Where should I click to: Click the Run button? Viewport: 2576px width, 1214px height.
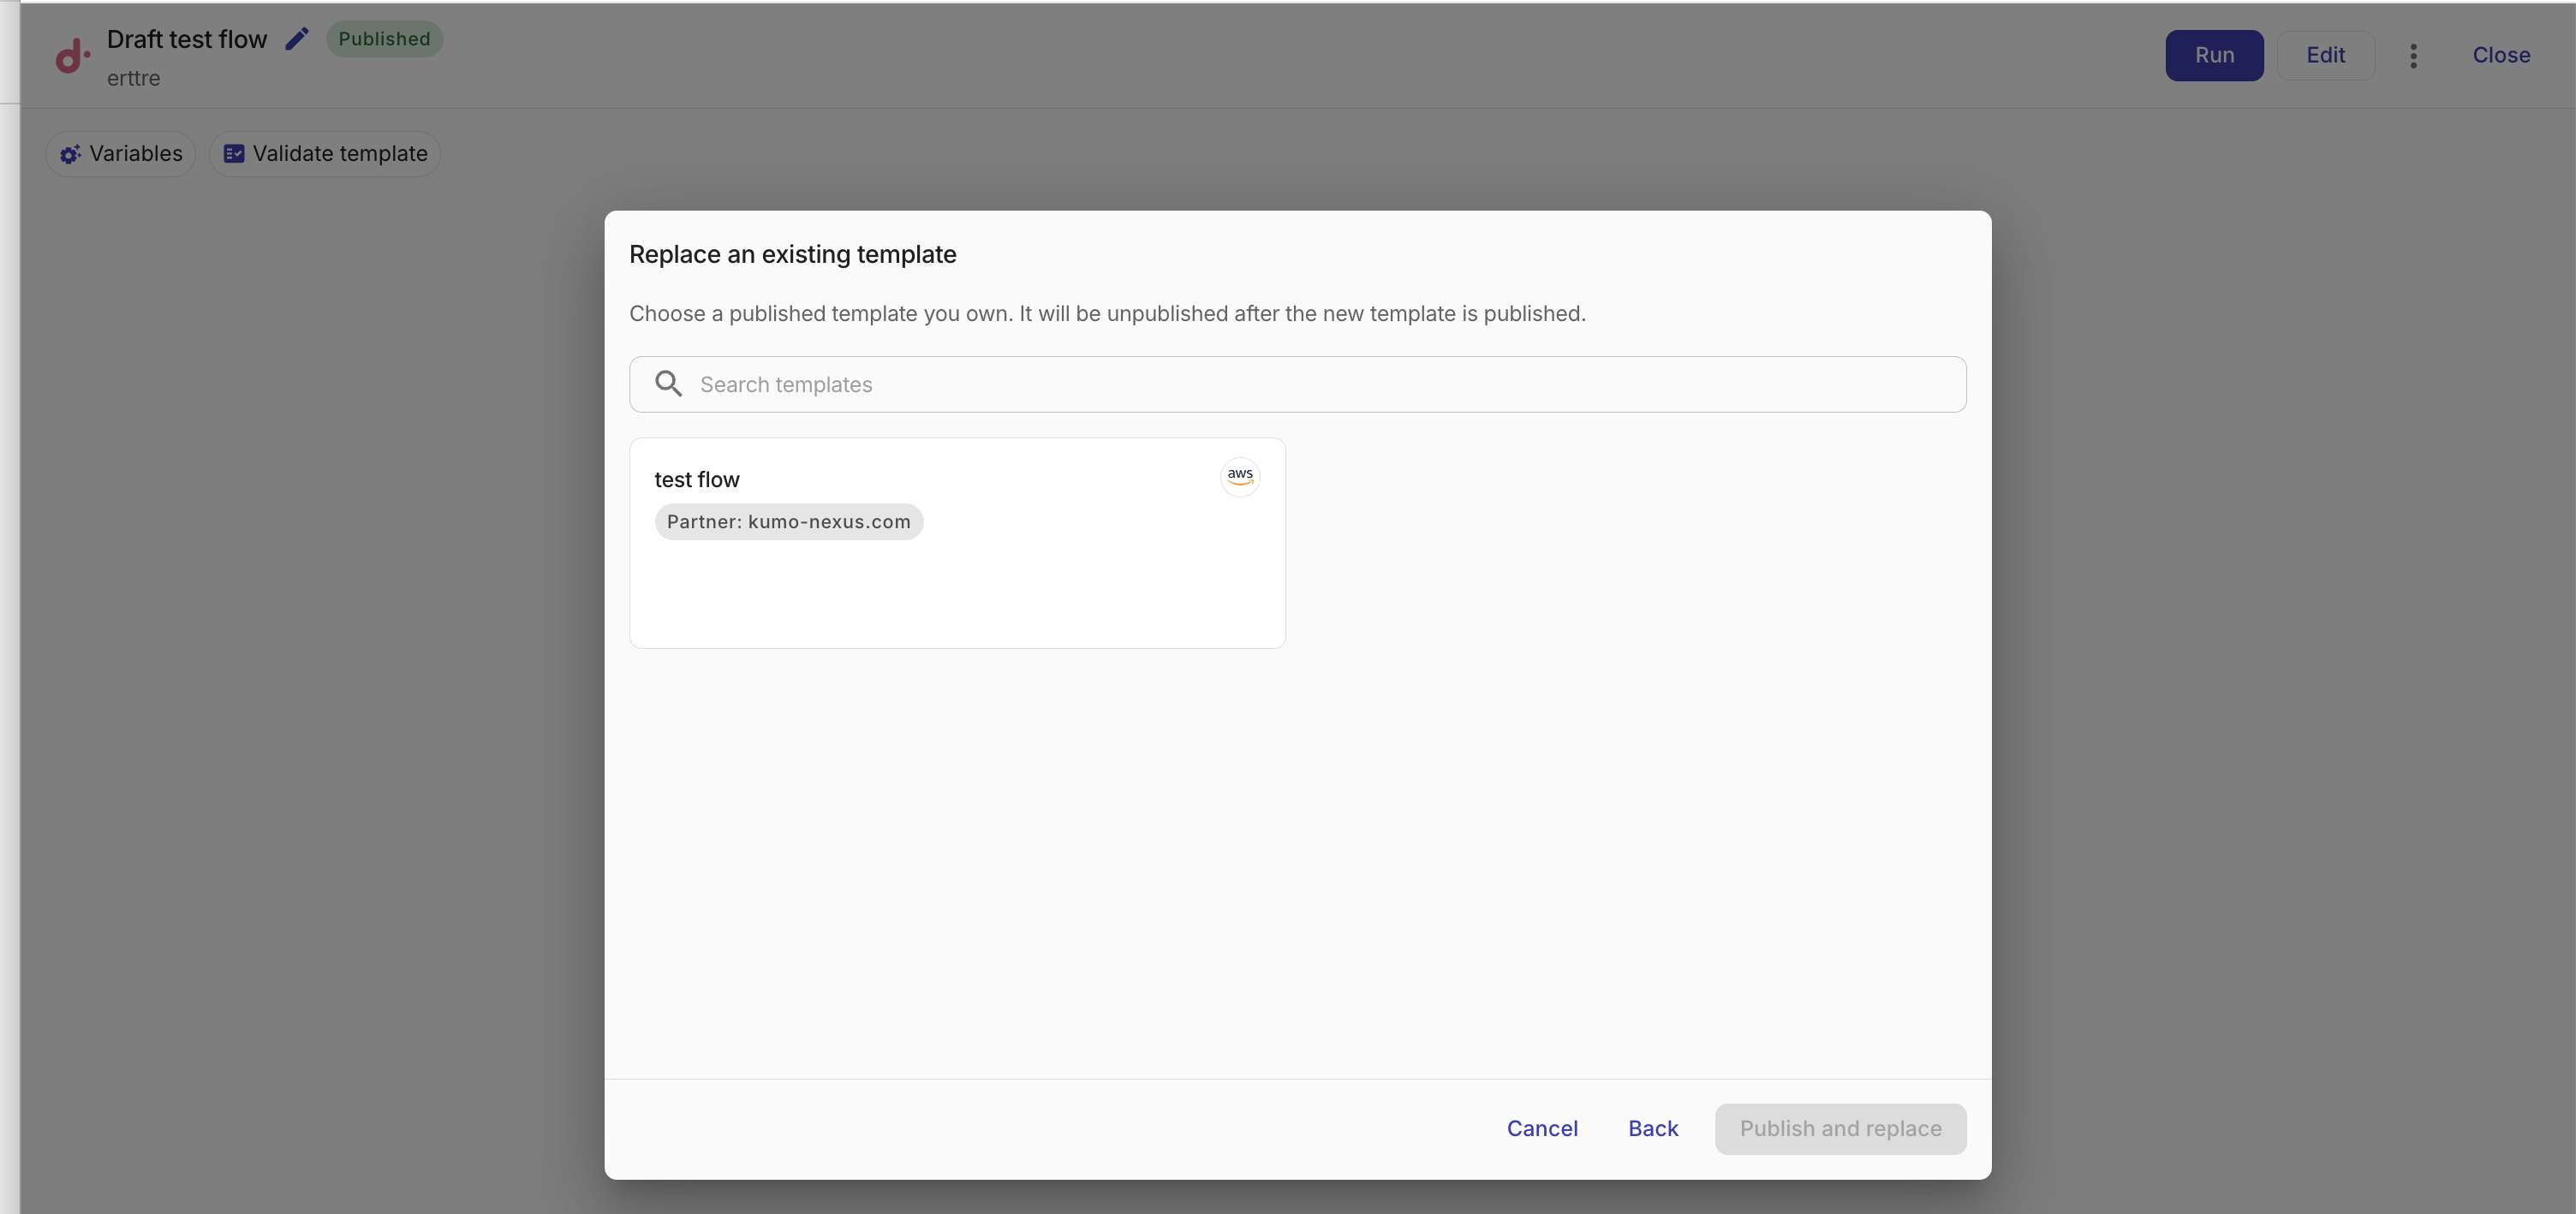[2214, 55]
